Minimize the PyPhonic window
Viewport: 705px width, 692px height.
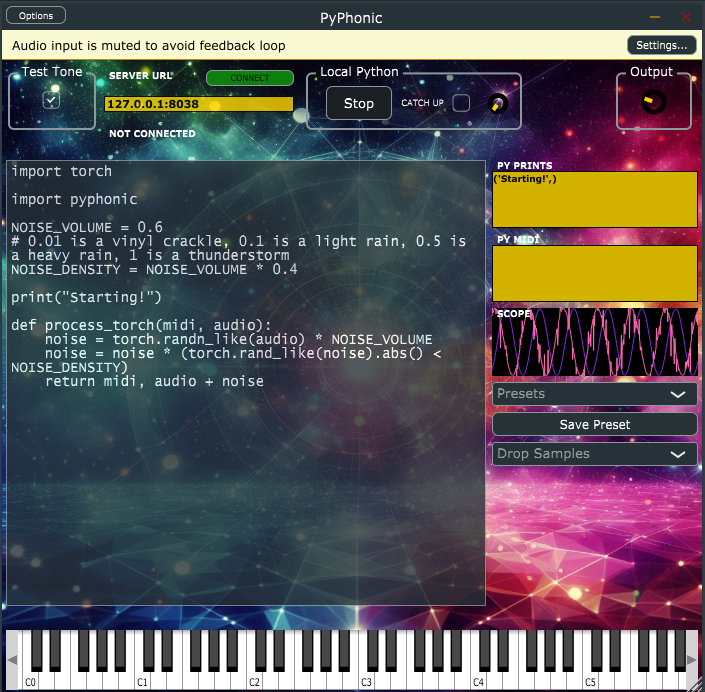click(x=655, y=17)
